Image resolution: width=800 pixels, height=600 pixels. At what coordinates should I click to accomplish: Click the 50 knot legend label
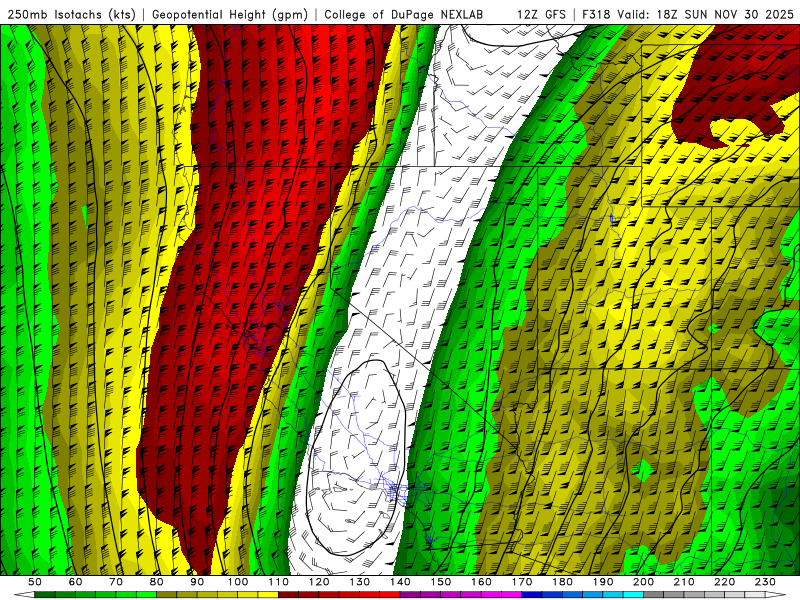pyautogui.click(x=35, y=582)
